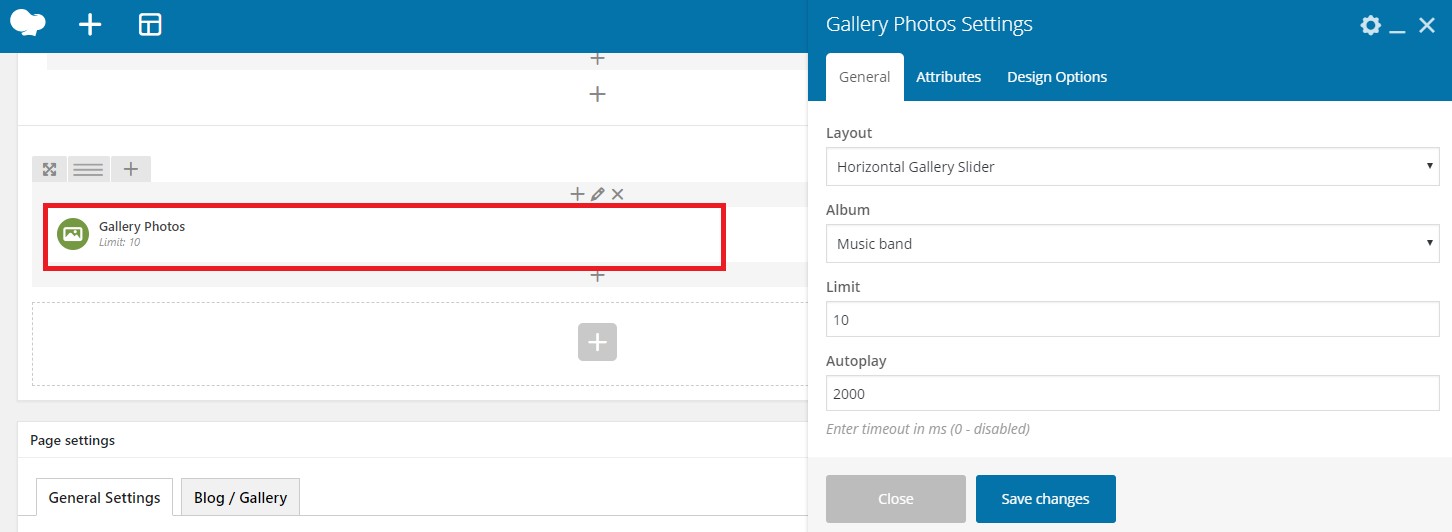This screenshot has height=532, width=1452.
Task: Click the WPBakery cloud logo icon
Action: click(x=27, y=23)
